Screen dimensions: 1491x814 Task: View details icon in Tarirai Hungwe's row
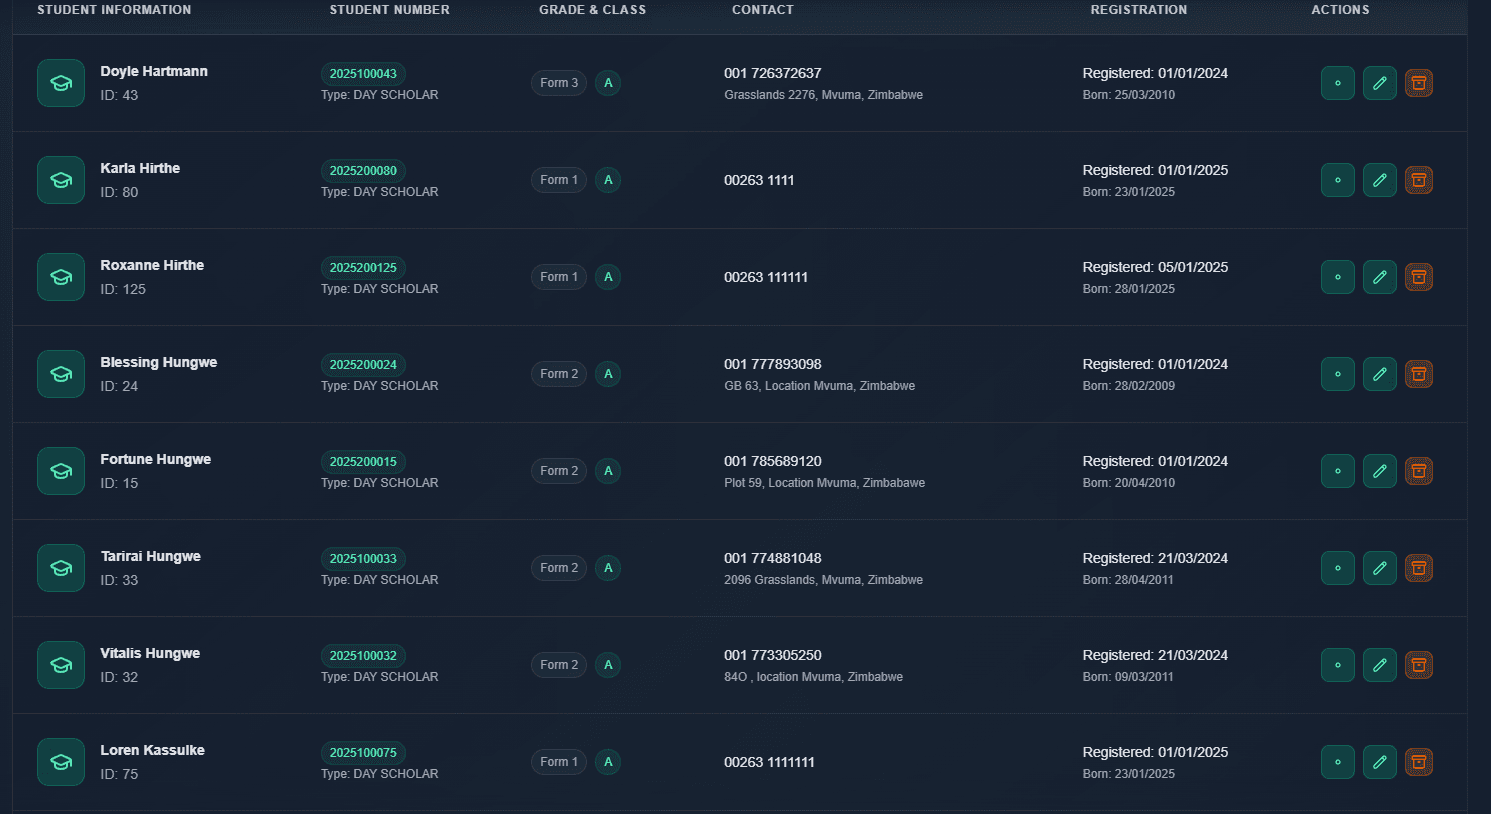click(x=1337, y=568)
